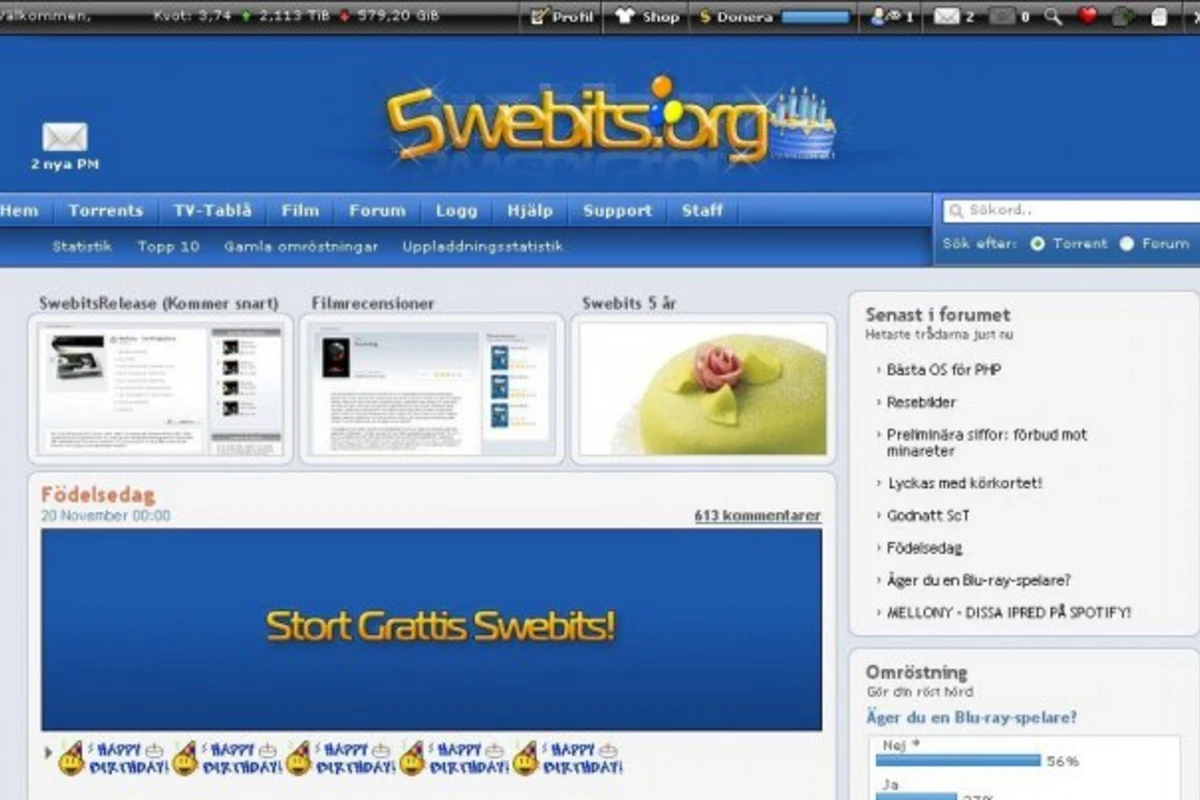Open poll link Äger du en Blu-ray-spelare?

click(971, 718)
